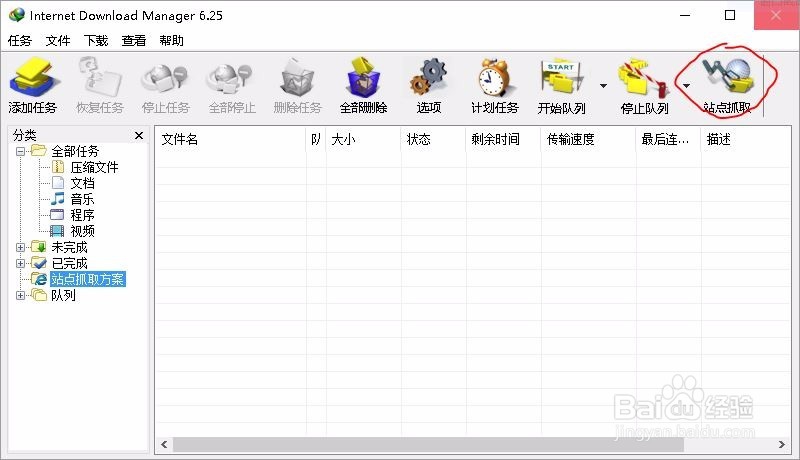The width and height of the screenshot is (800, 460).
Task: Sort by 描述 column header
Action: pos(746,139)
